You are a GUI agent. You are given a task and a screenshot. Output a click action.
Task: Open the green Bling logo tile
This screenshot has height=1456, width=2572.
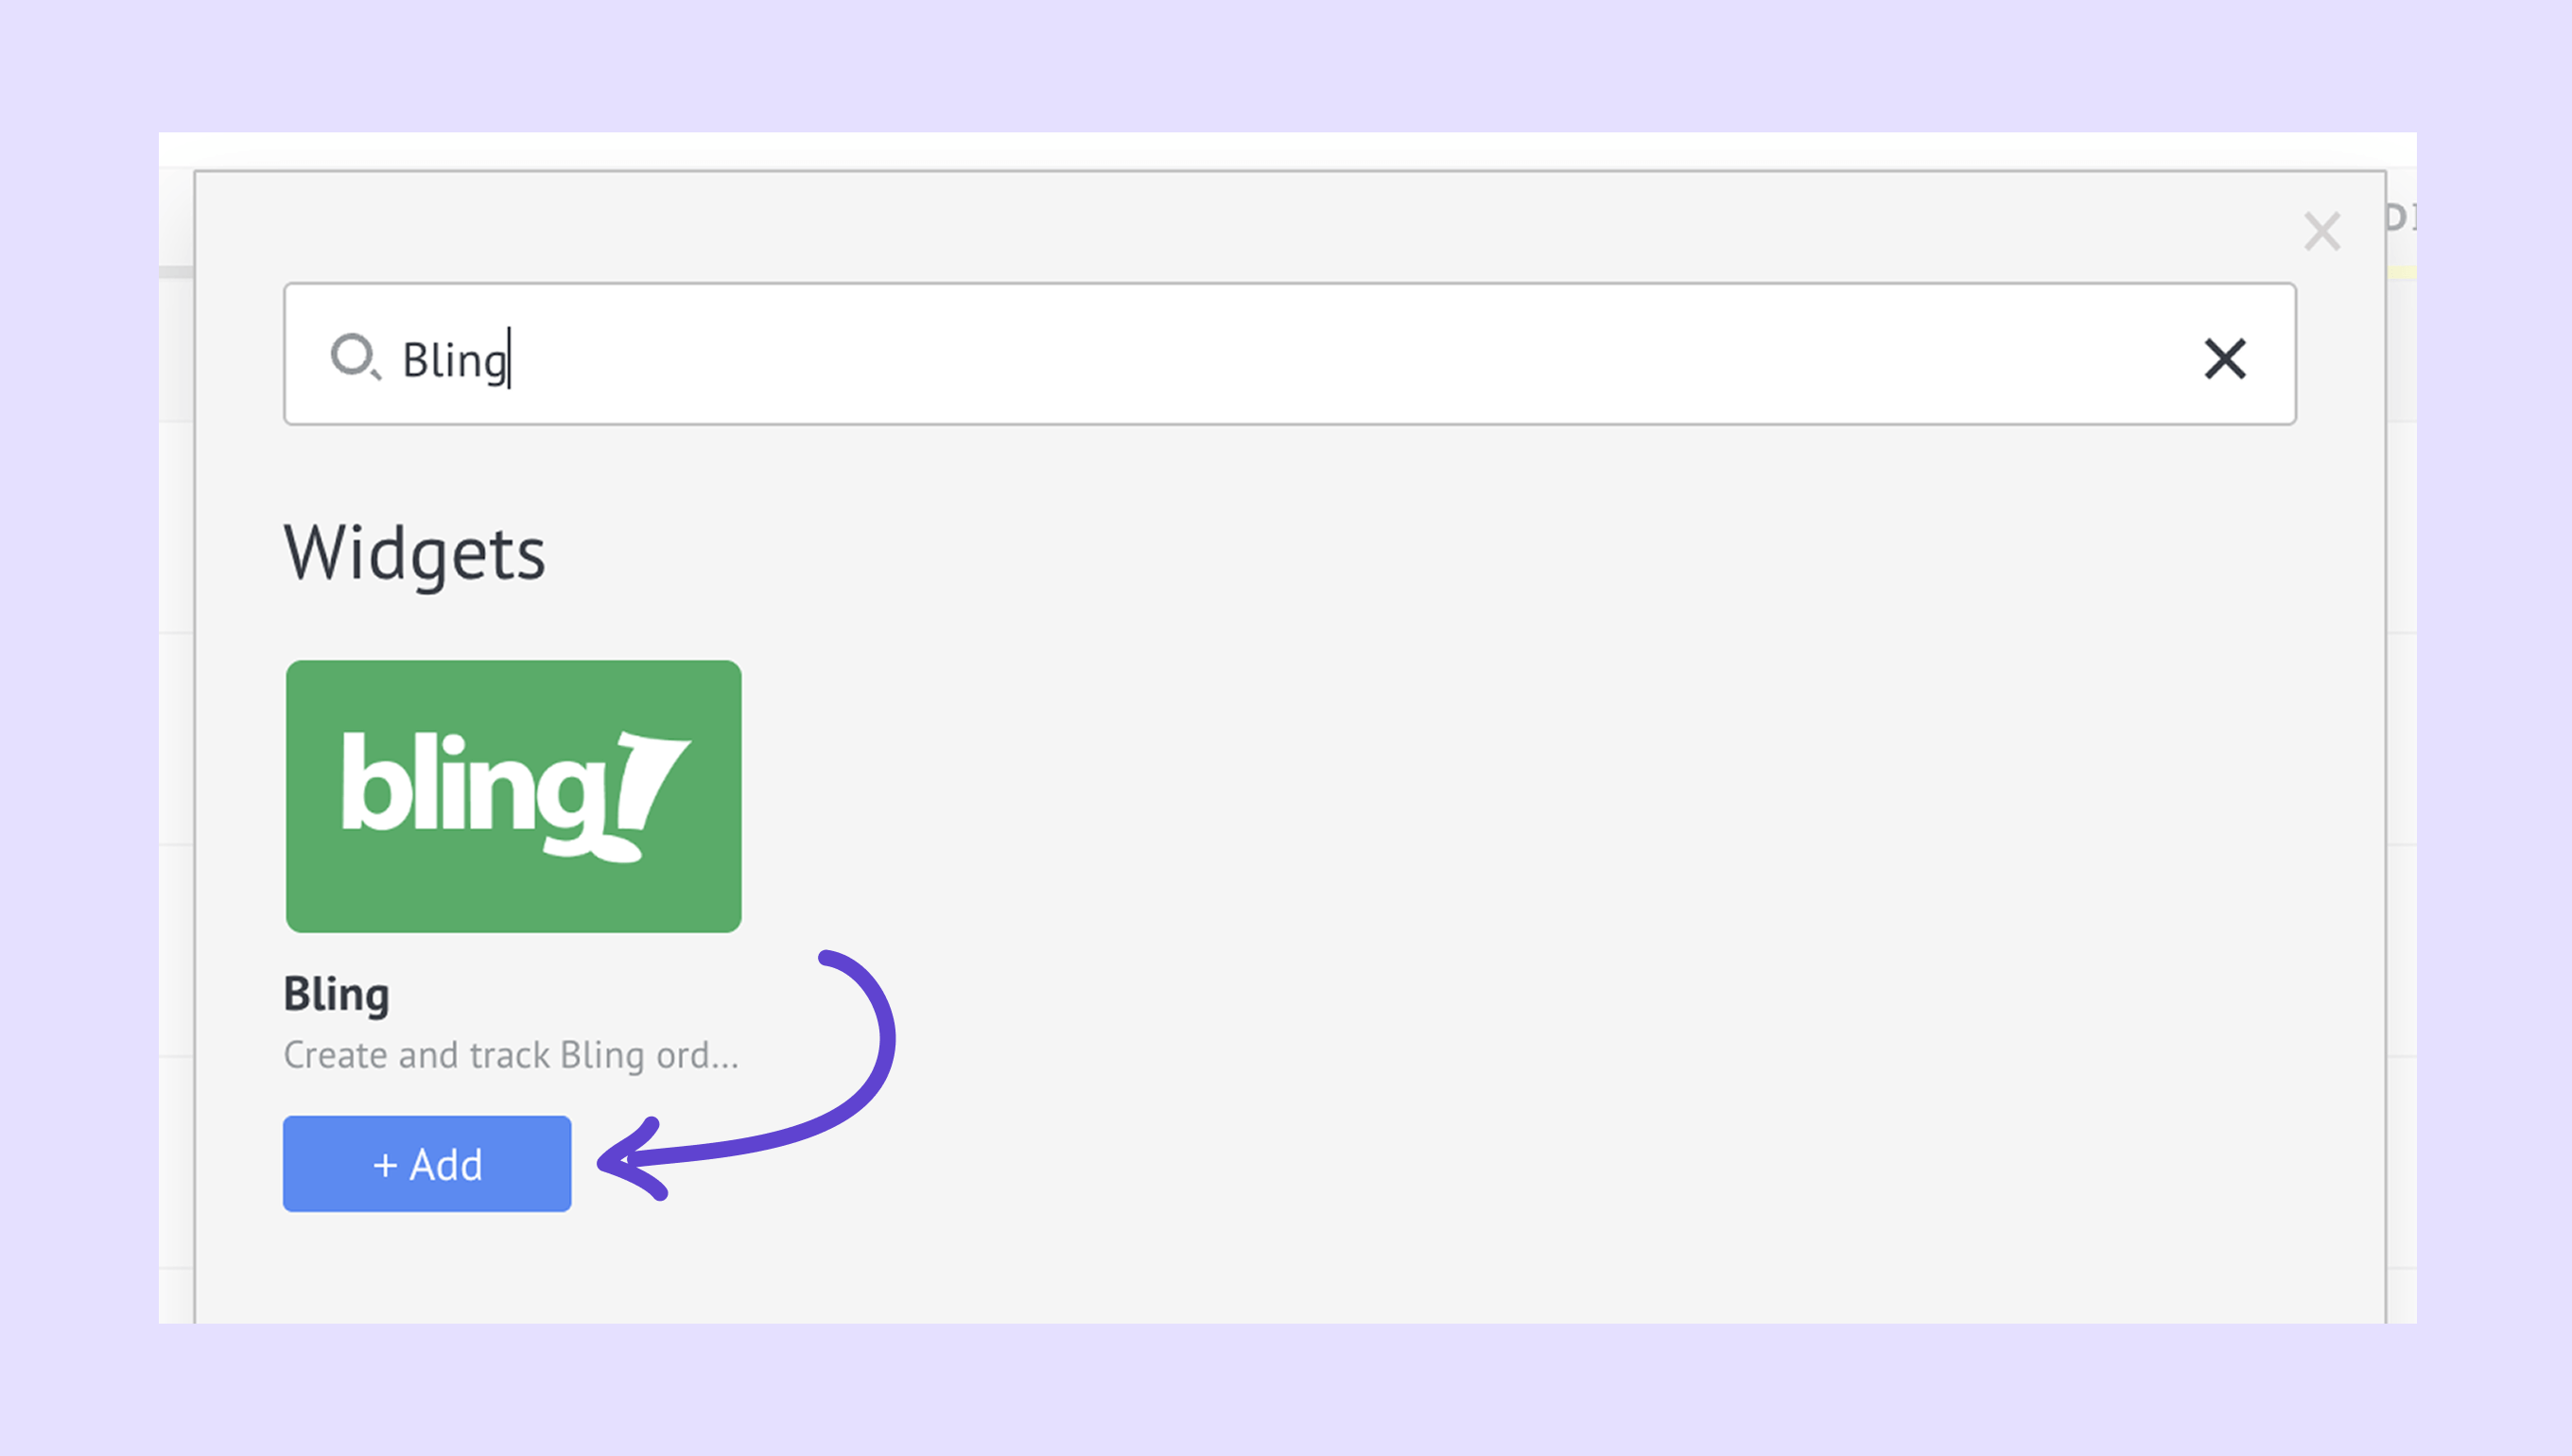coord(513,796)
